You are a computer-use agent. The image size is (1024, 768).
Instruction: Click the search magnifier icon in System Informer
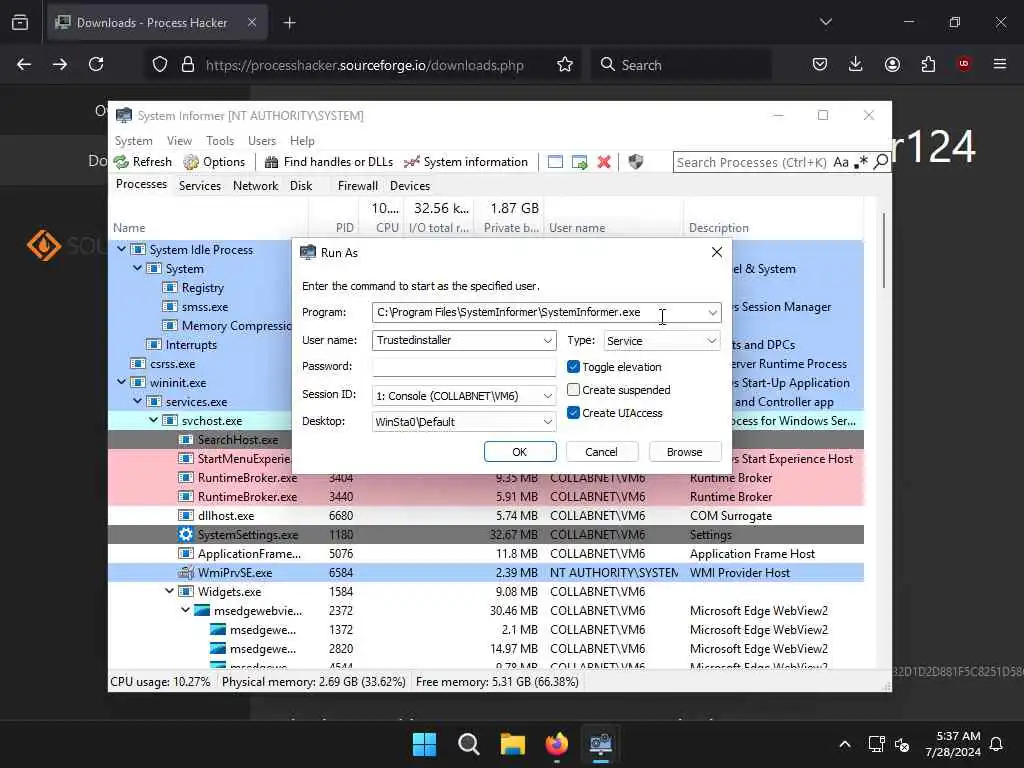click(881, 161)
